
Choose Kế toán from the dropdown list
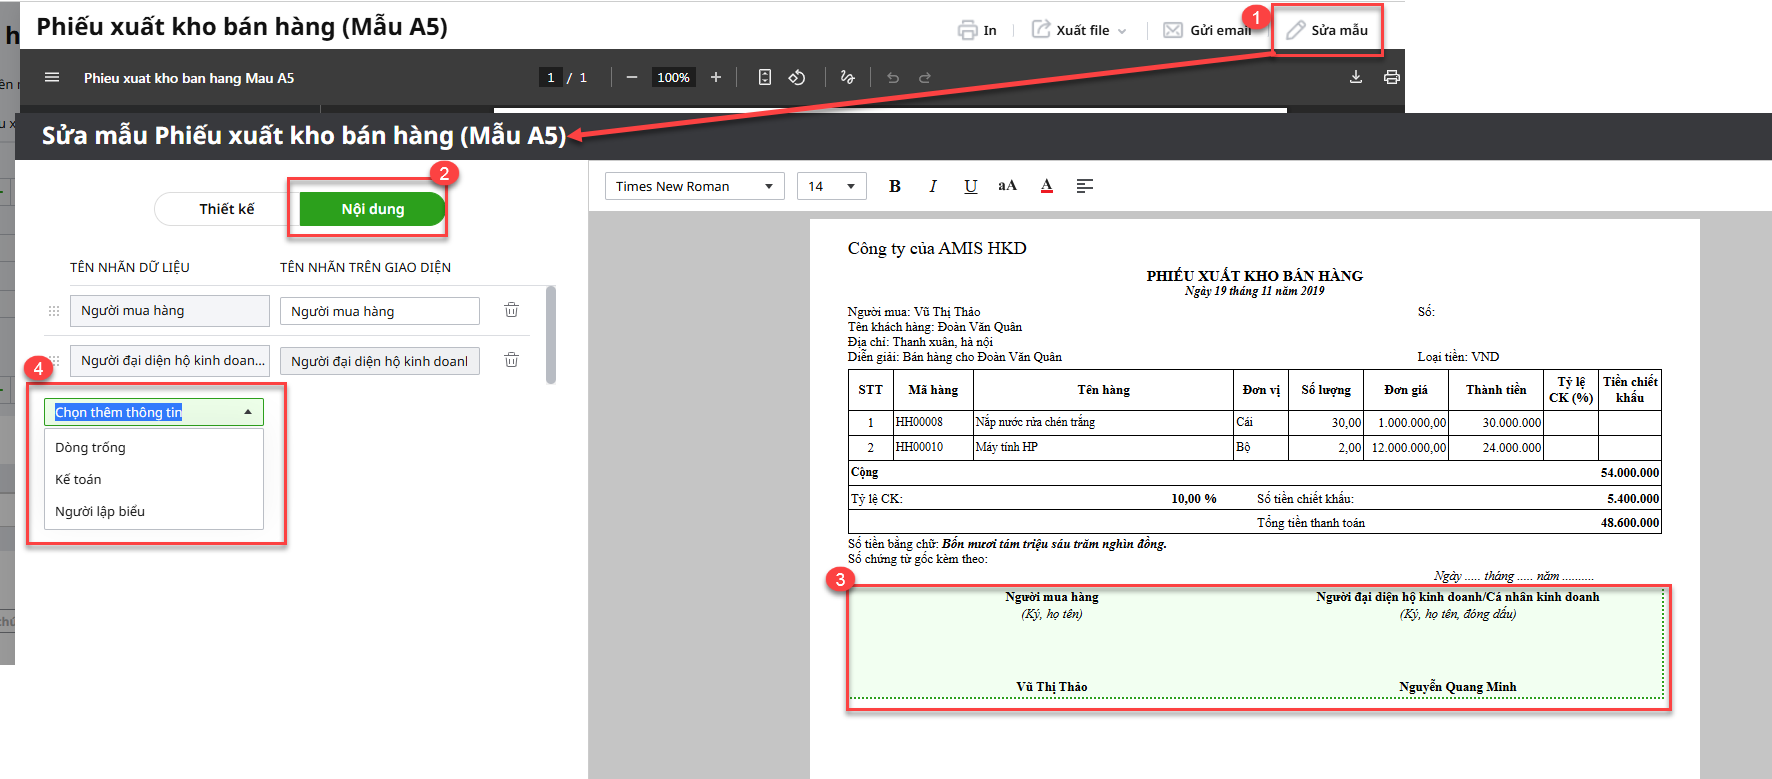tap(78, 479)
